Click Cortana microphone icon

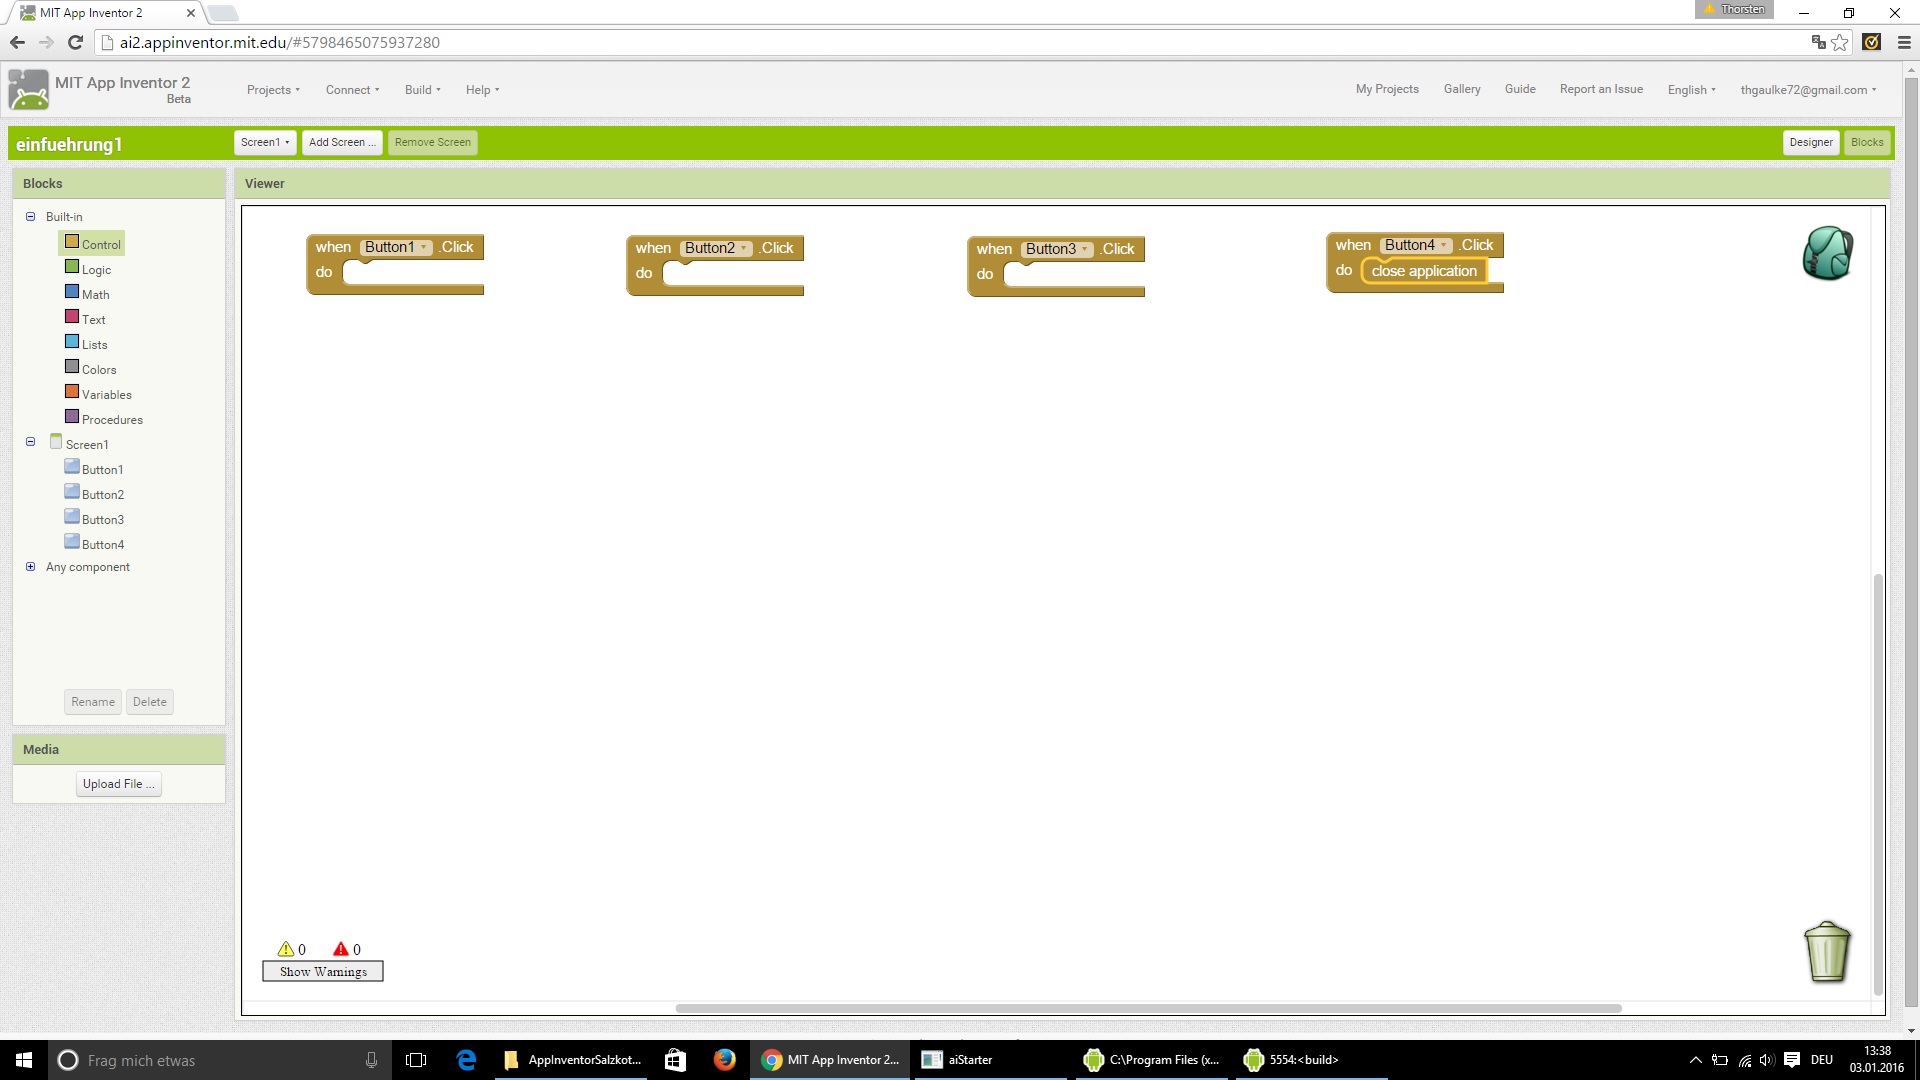click(x=371, y=1060)
